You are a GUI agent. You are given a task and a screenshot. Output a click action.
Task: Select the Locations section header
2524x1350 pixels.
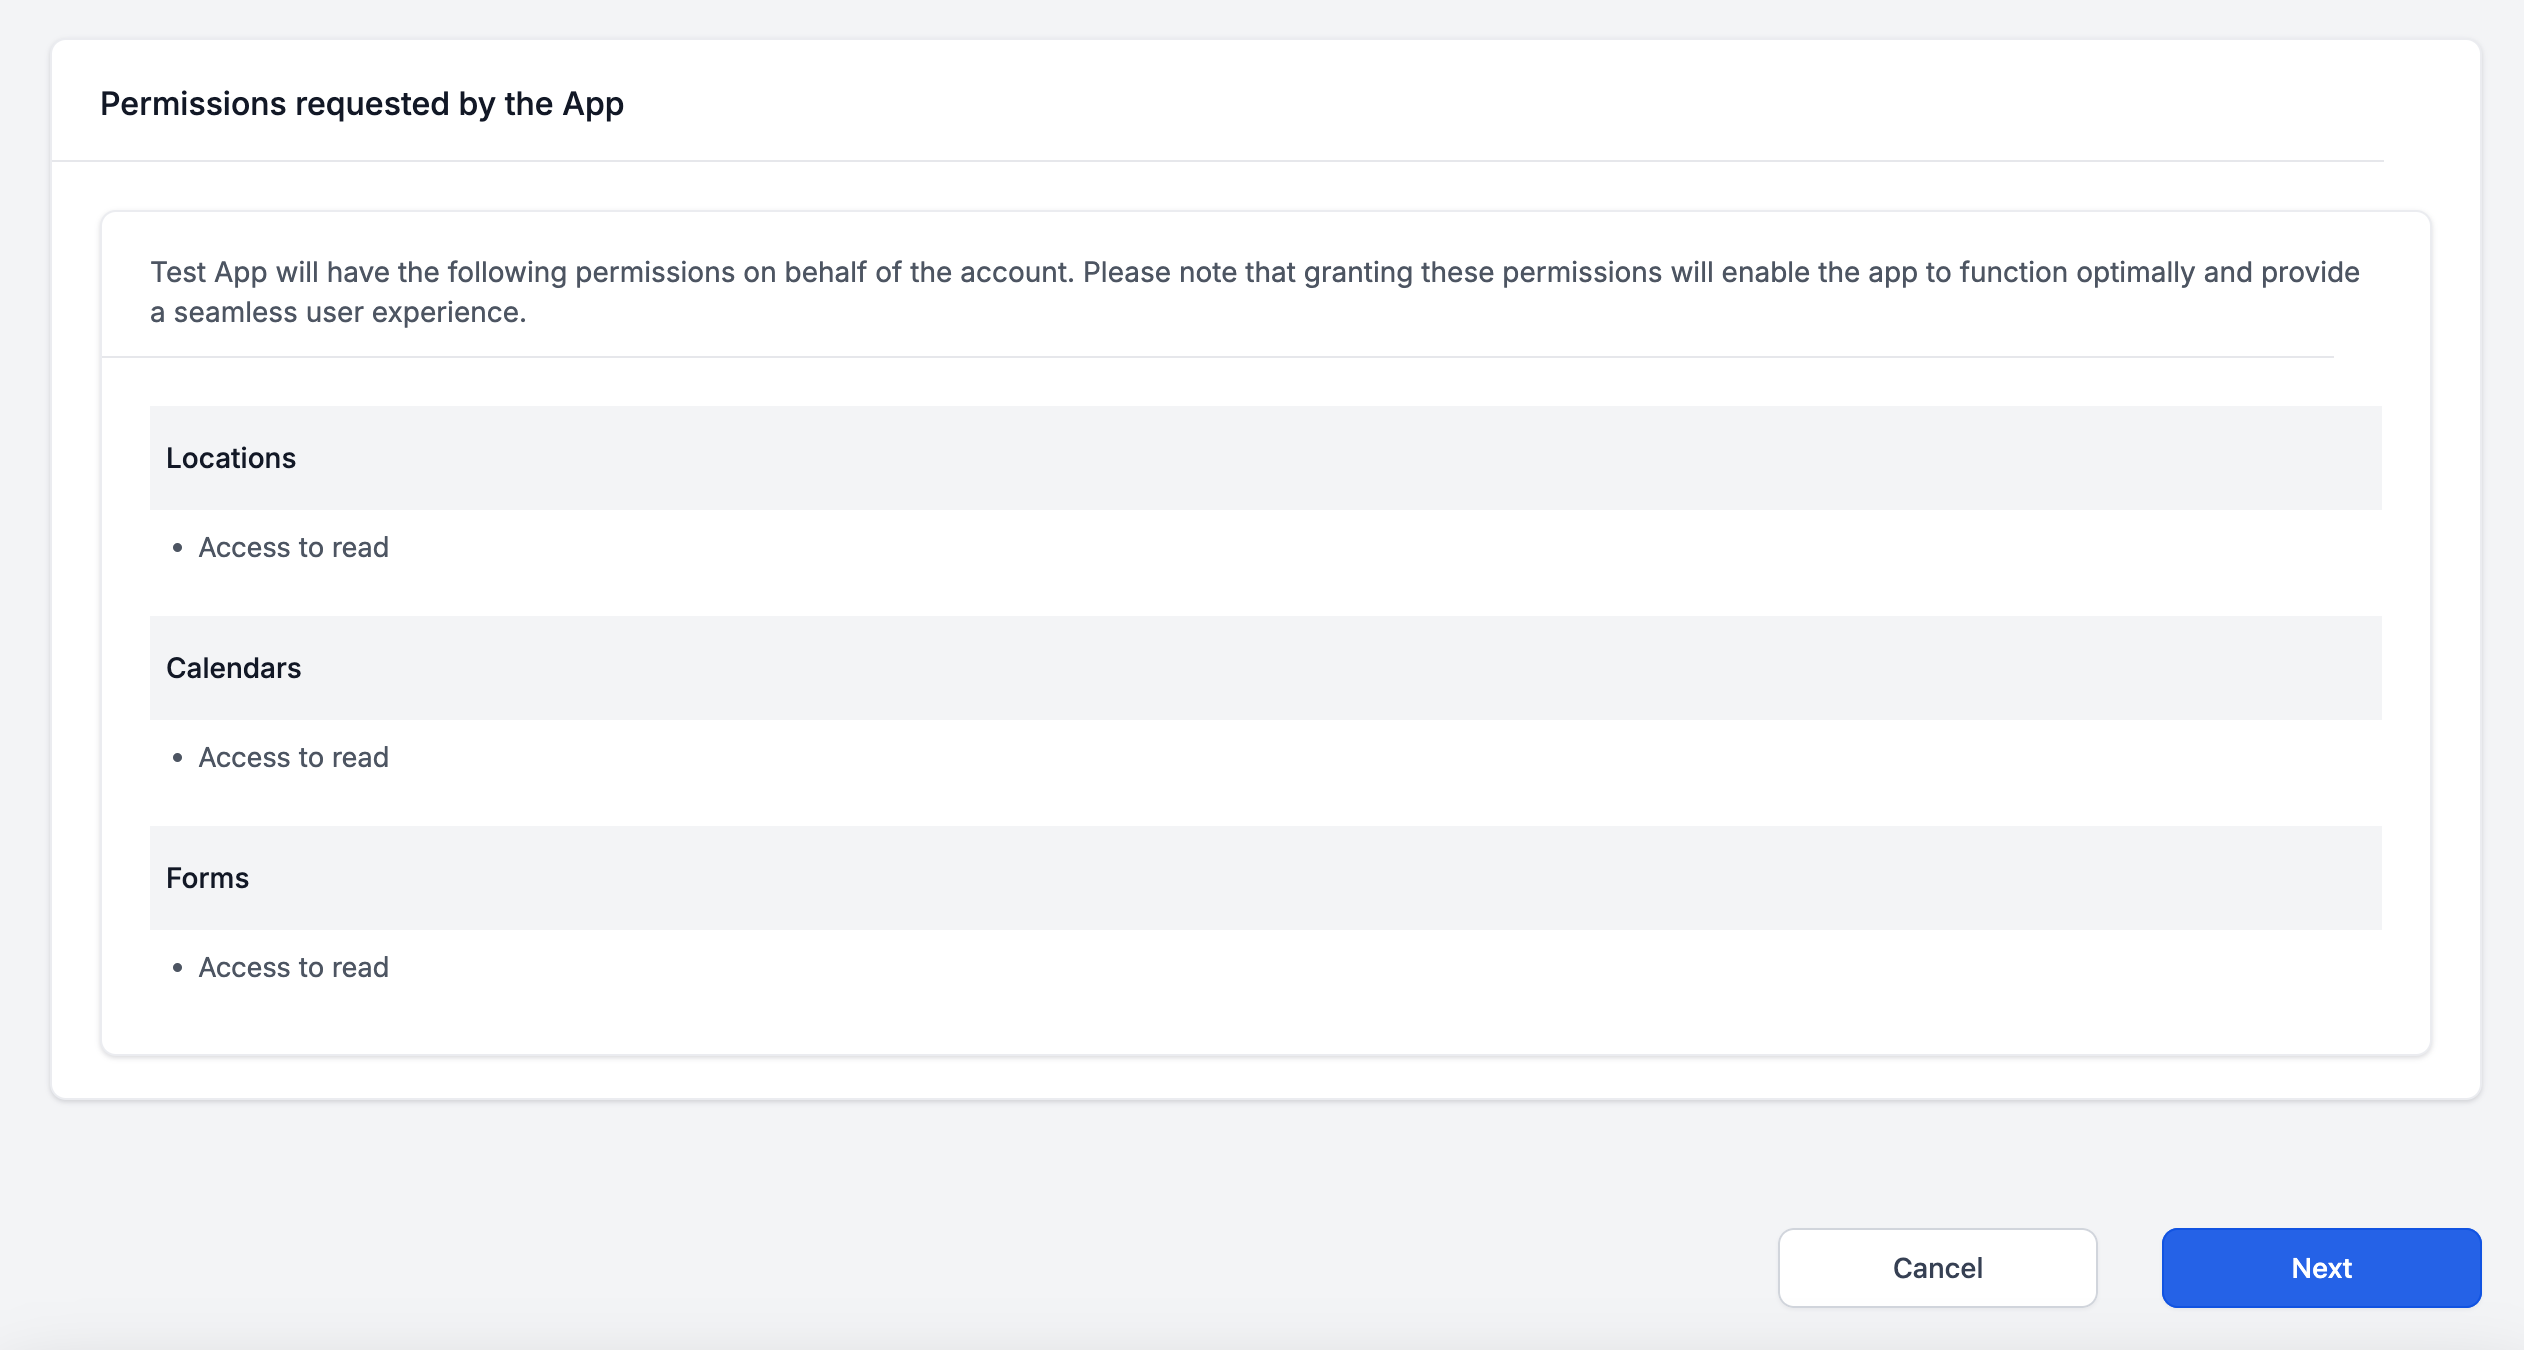click(231, 458)
